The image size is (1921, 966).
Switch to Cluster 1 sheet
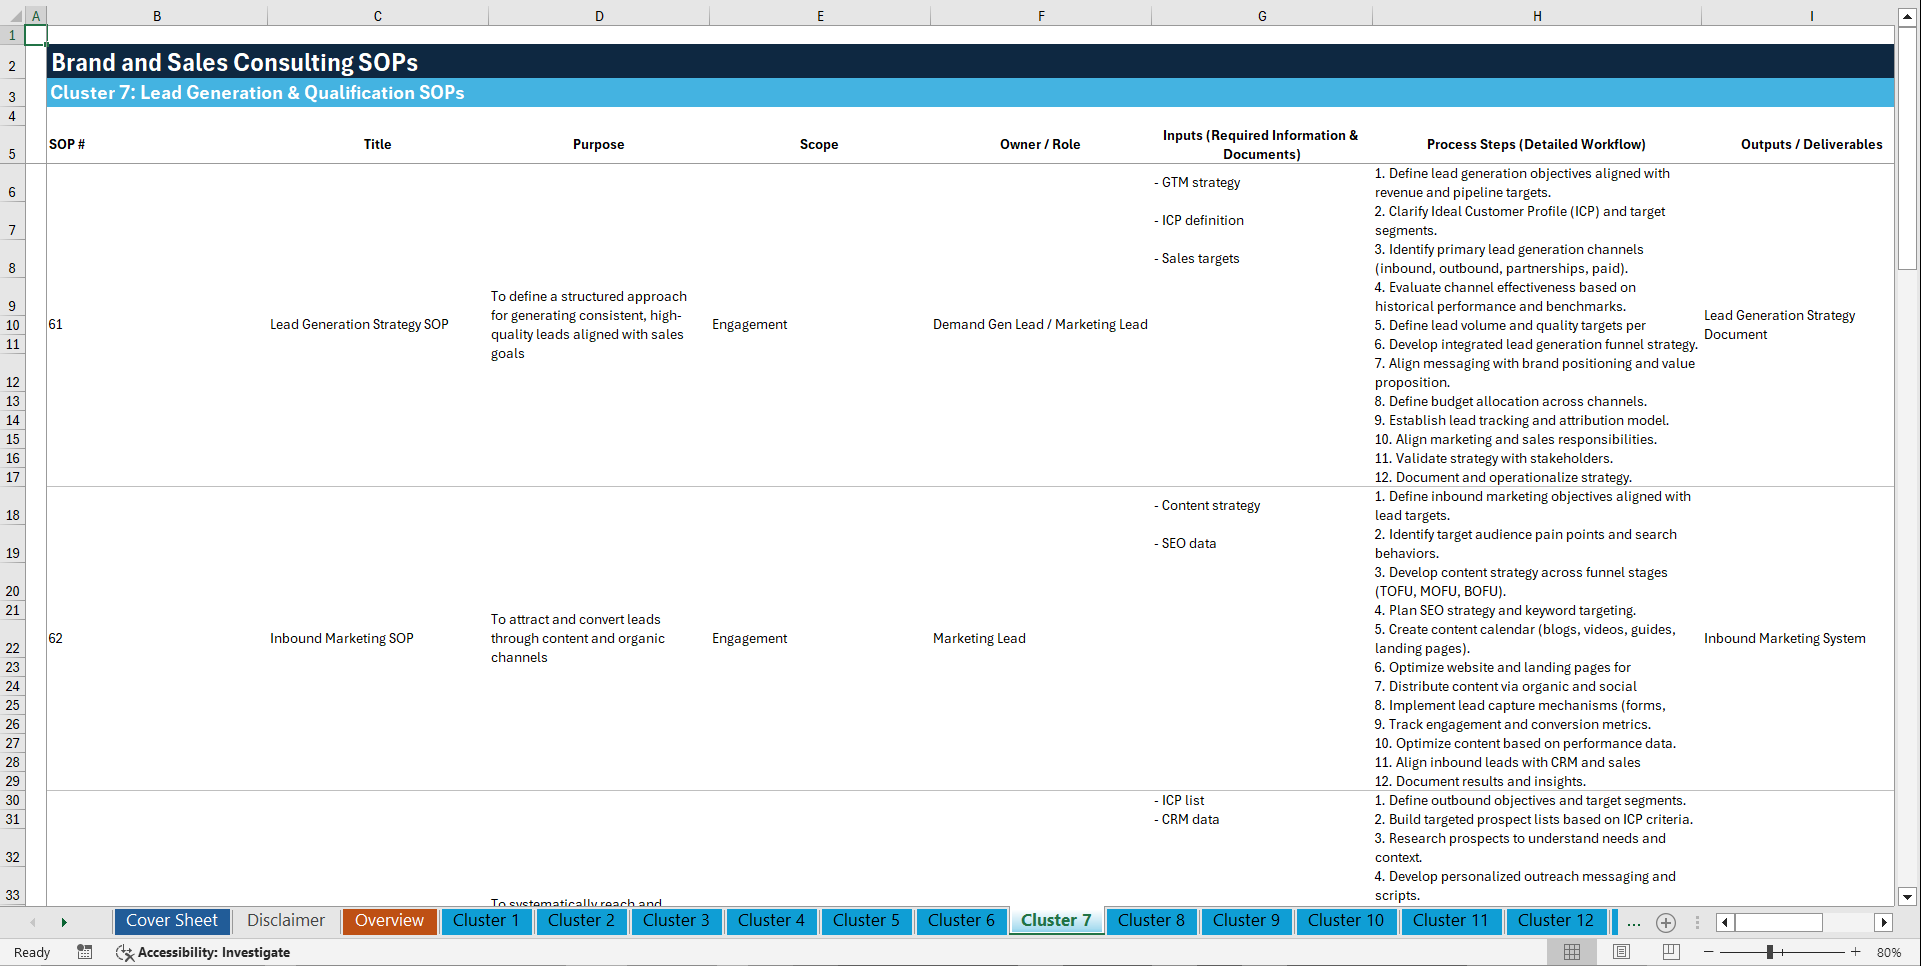(486, 921)
